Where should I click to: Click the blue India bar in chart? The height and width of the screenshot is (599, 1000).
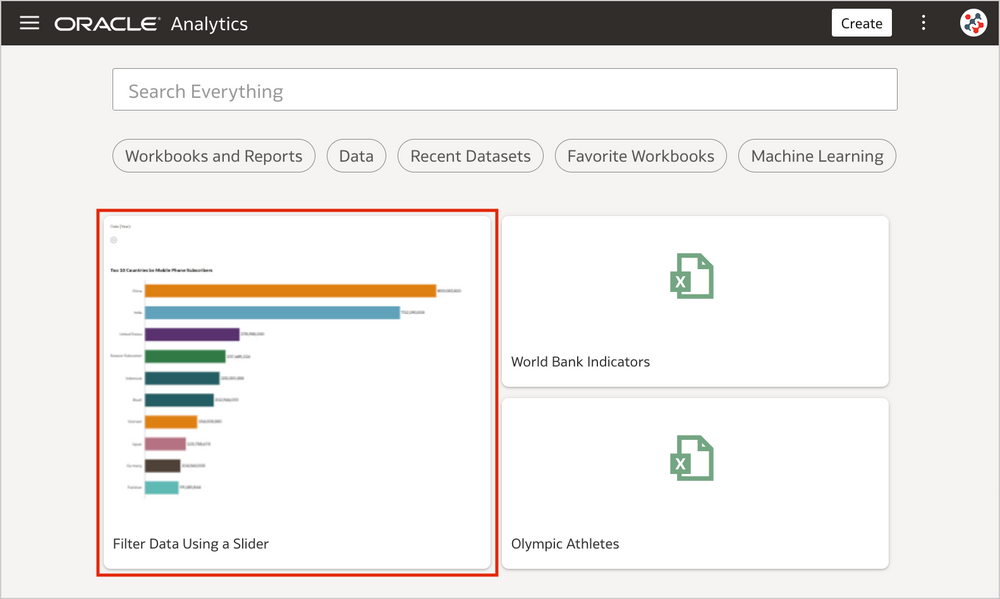click(272, 313)
